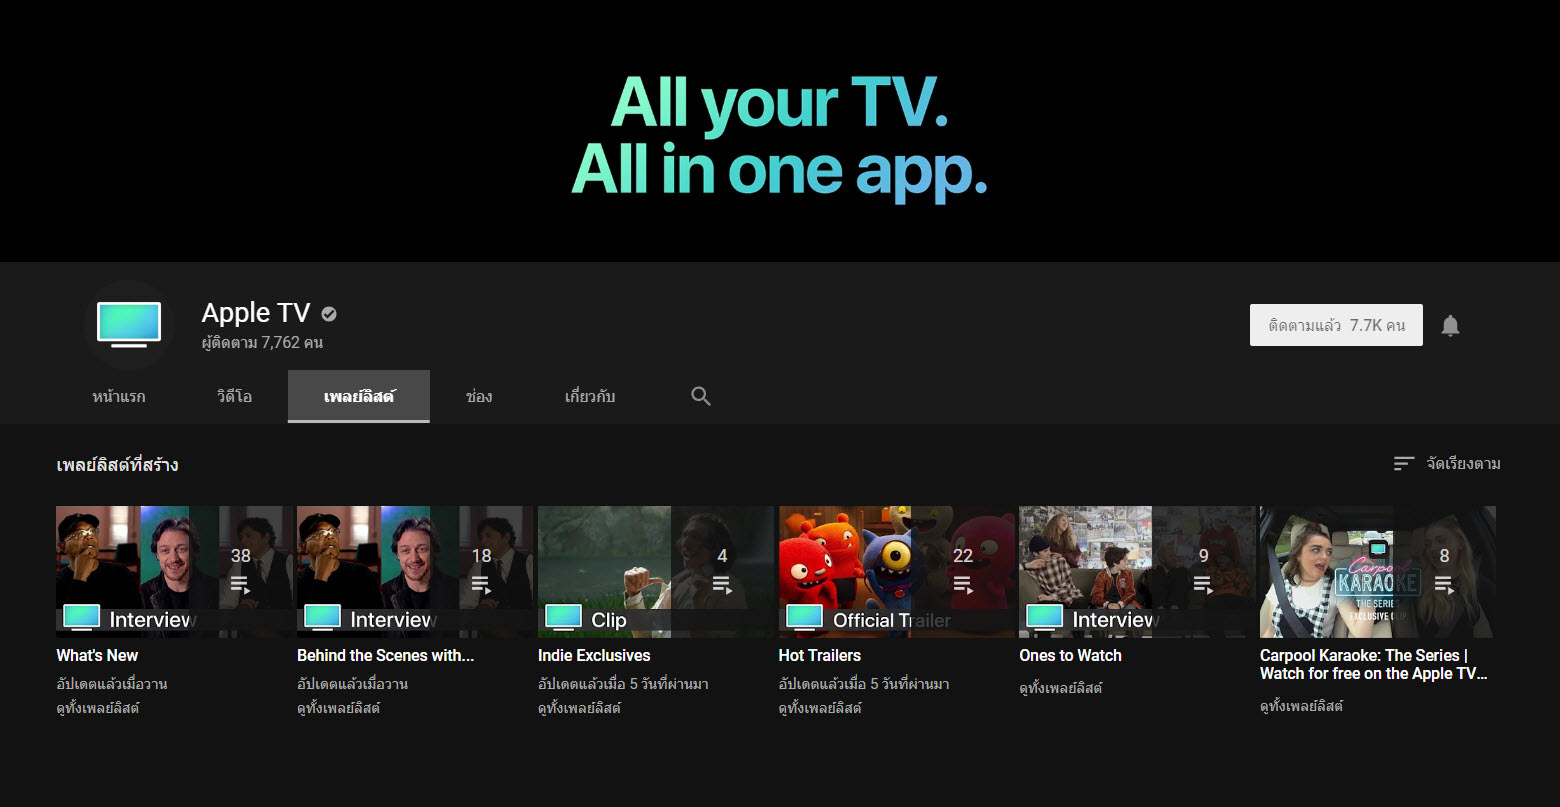Open the channel search magnifier icon

coord(700,396)
